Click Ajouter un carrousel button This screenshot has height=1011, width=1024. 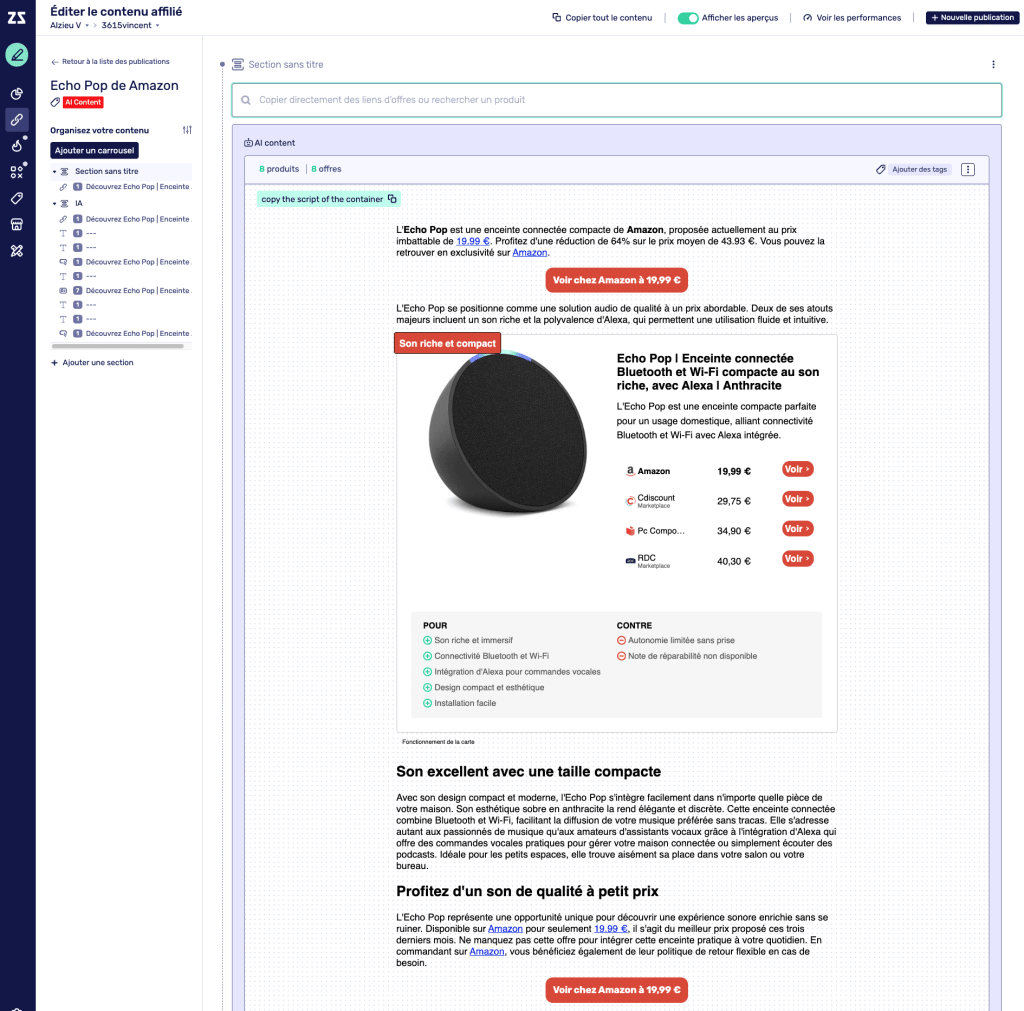click(x=94, y=151)
